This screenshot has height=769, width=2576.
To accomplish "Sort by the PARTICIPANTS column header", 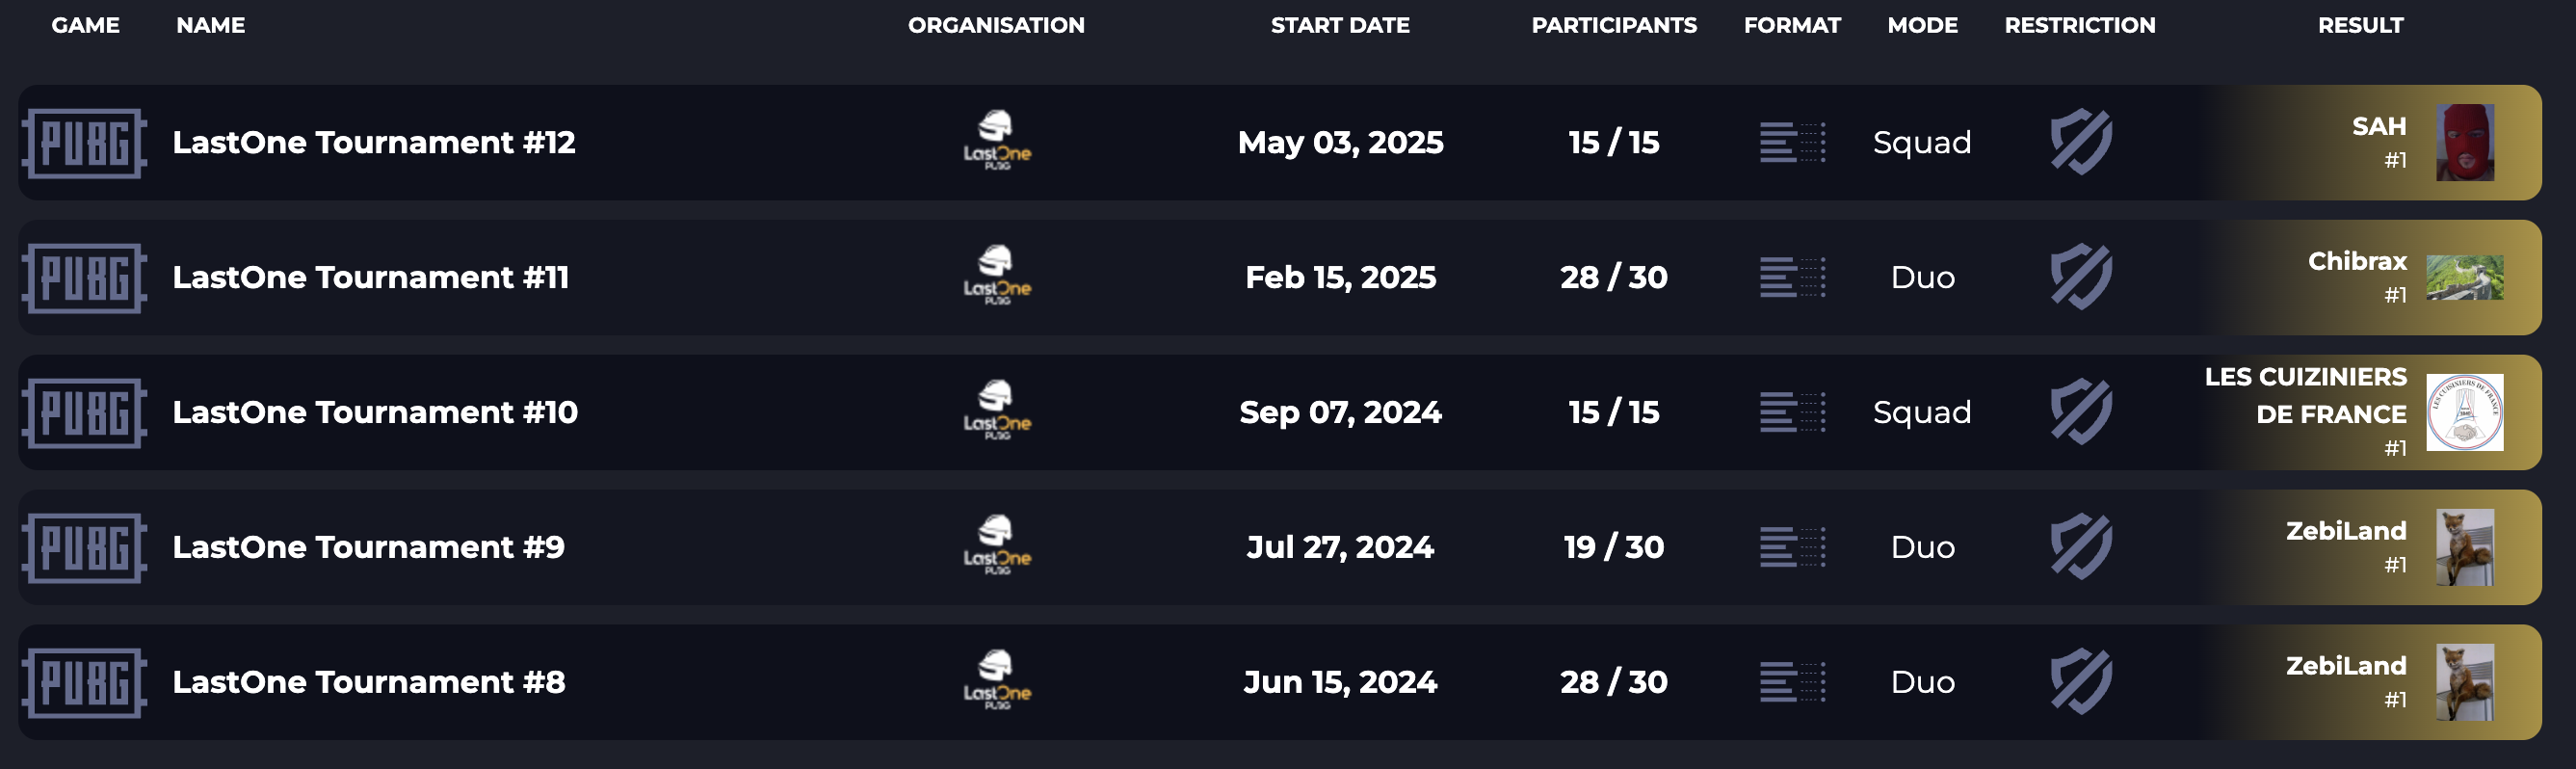I will (x=1614, y=25).
